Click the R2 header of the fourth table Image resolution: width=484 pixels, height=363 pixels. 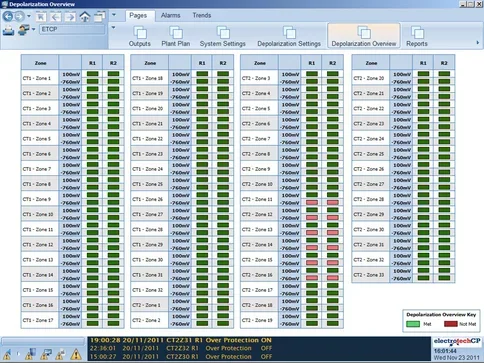[x=444, y=63]
